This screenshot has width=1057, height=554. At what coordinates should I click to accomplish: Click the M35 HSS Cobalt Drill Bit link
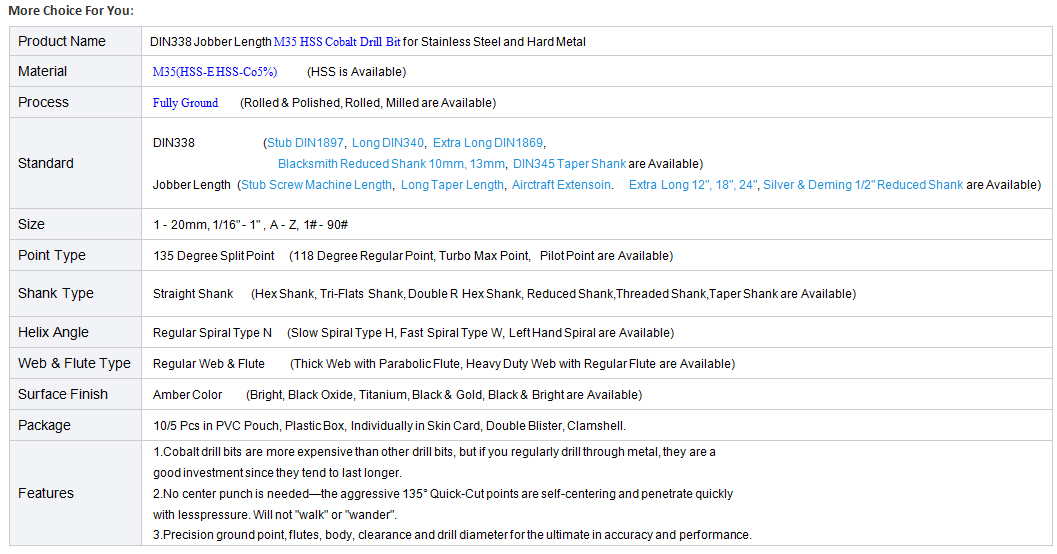tap(337, 42)
